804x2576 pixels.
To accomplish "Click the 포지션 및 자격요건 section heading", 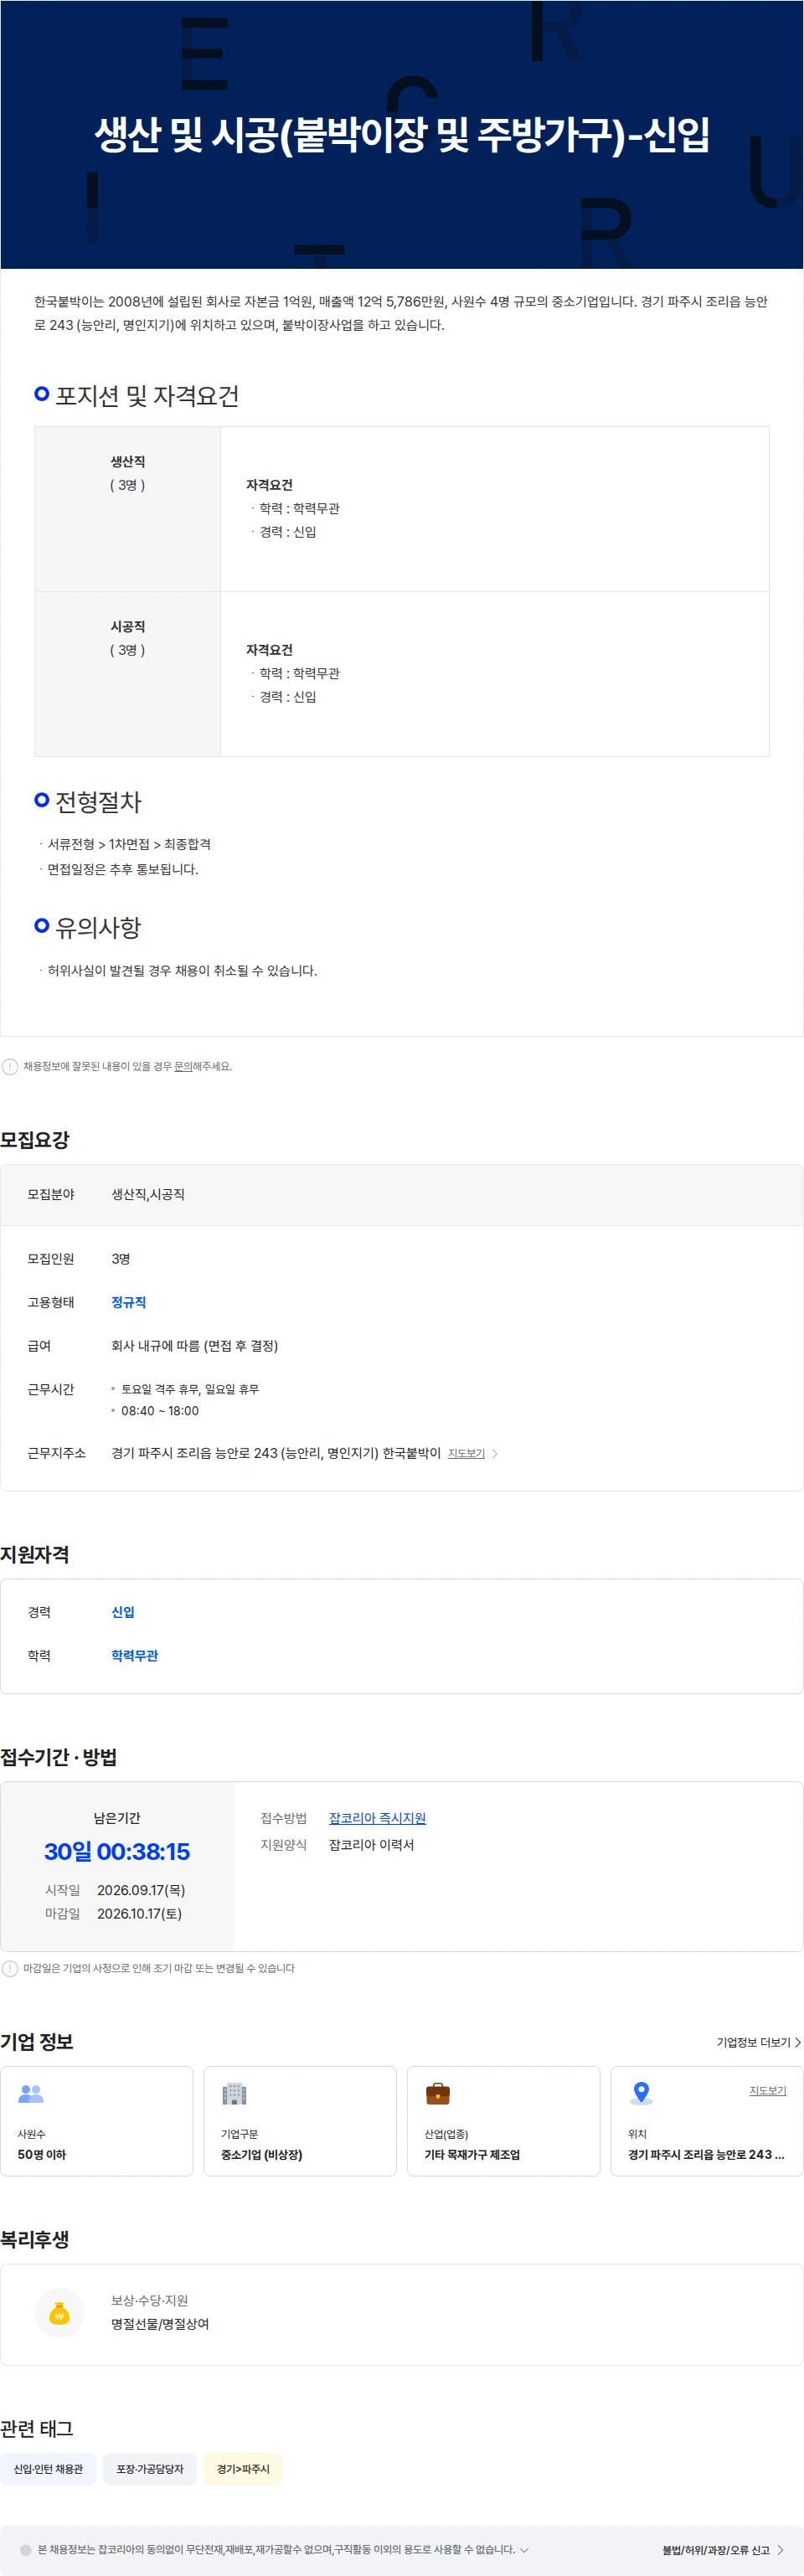I will click(147, 396).
